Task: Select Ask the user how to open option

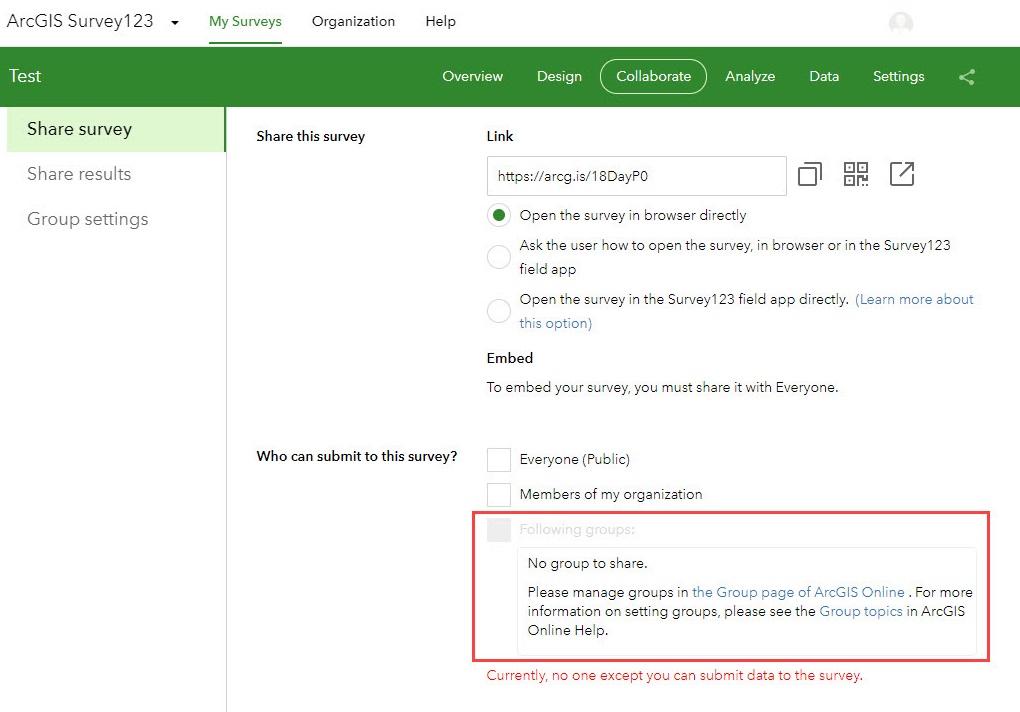Action: [498, 257]
